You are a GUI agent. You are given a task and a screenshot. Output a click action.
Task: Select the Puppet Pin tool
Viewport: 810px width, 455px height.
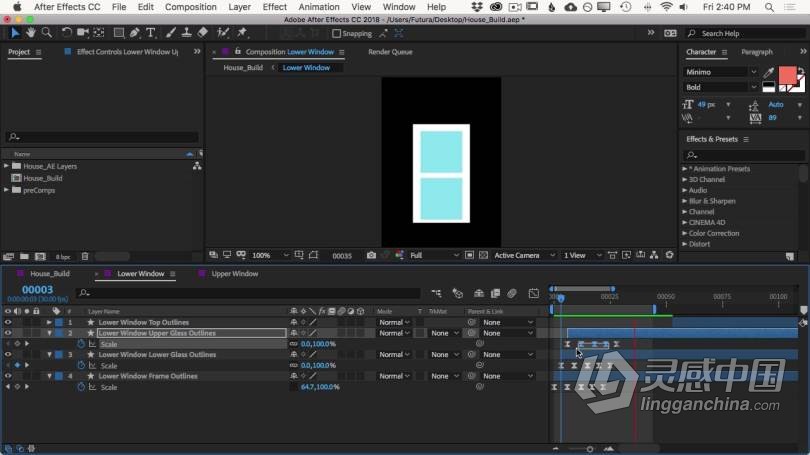(242, 33)
